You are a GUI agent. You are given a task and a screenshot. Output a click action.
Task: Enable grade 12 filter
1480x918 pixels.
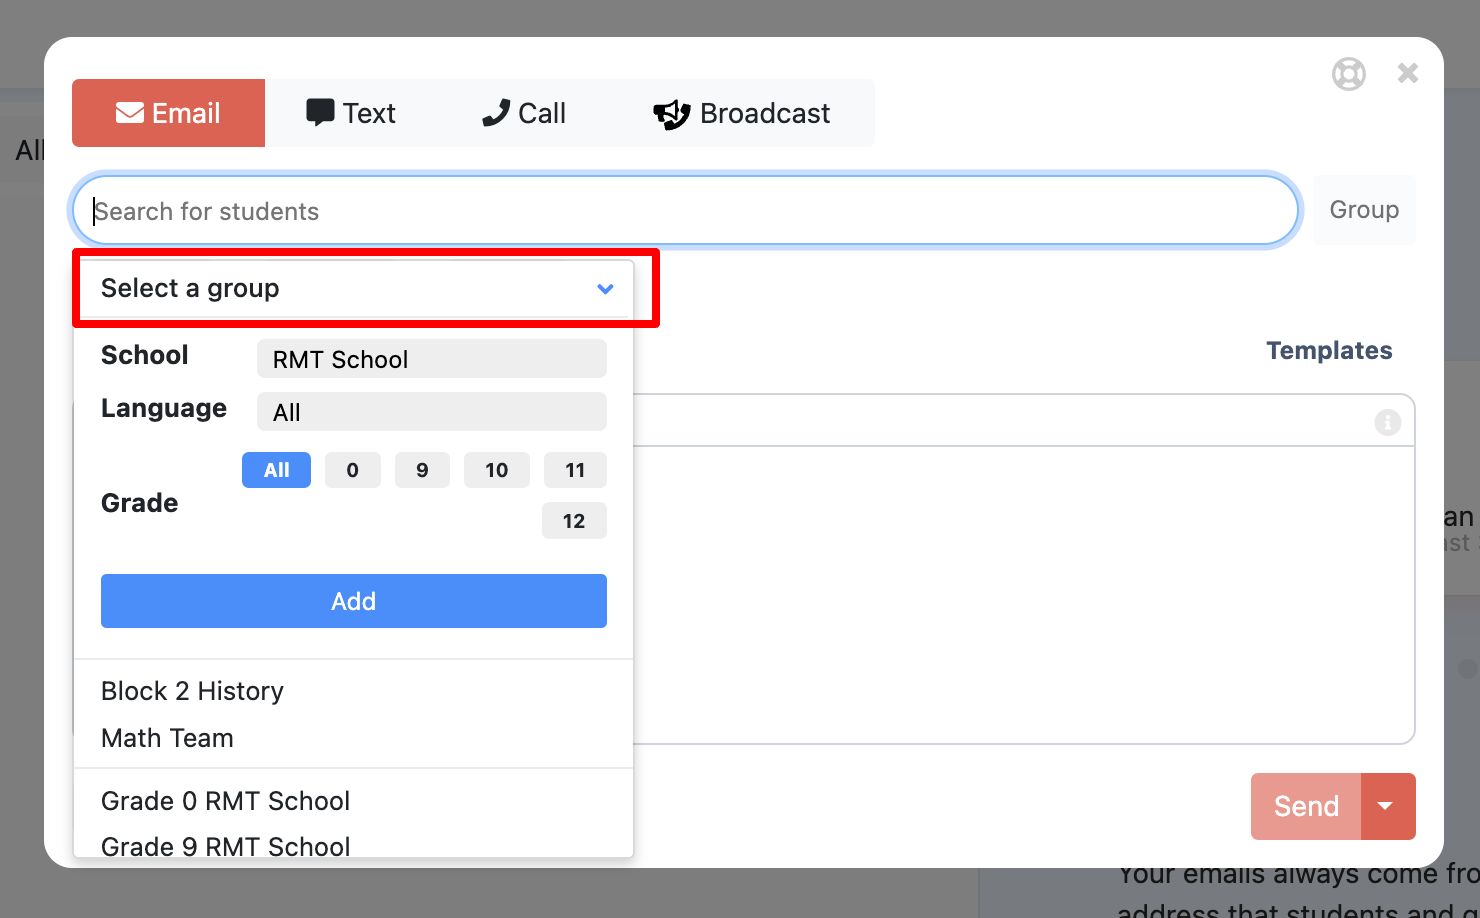[574, 521]
